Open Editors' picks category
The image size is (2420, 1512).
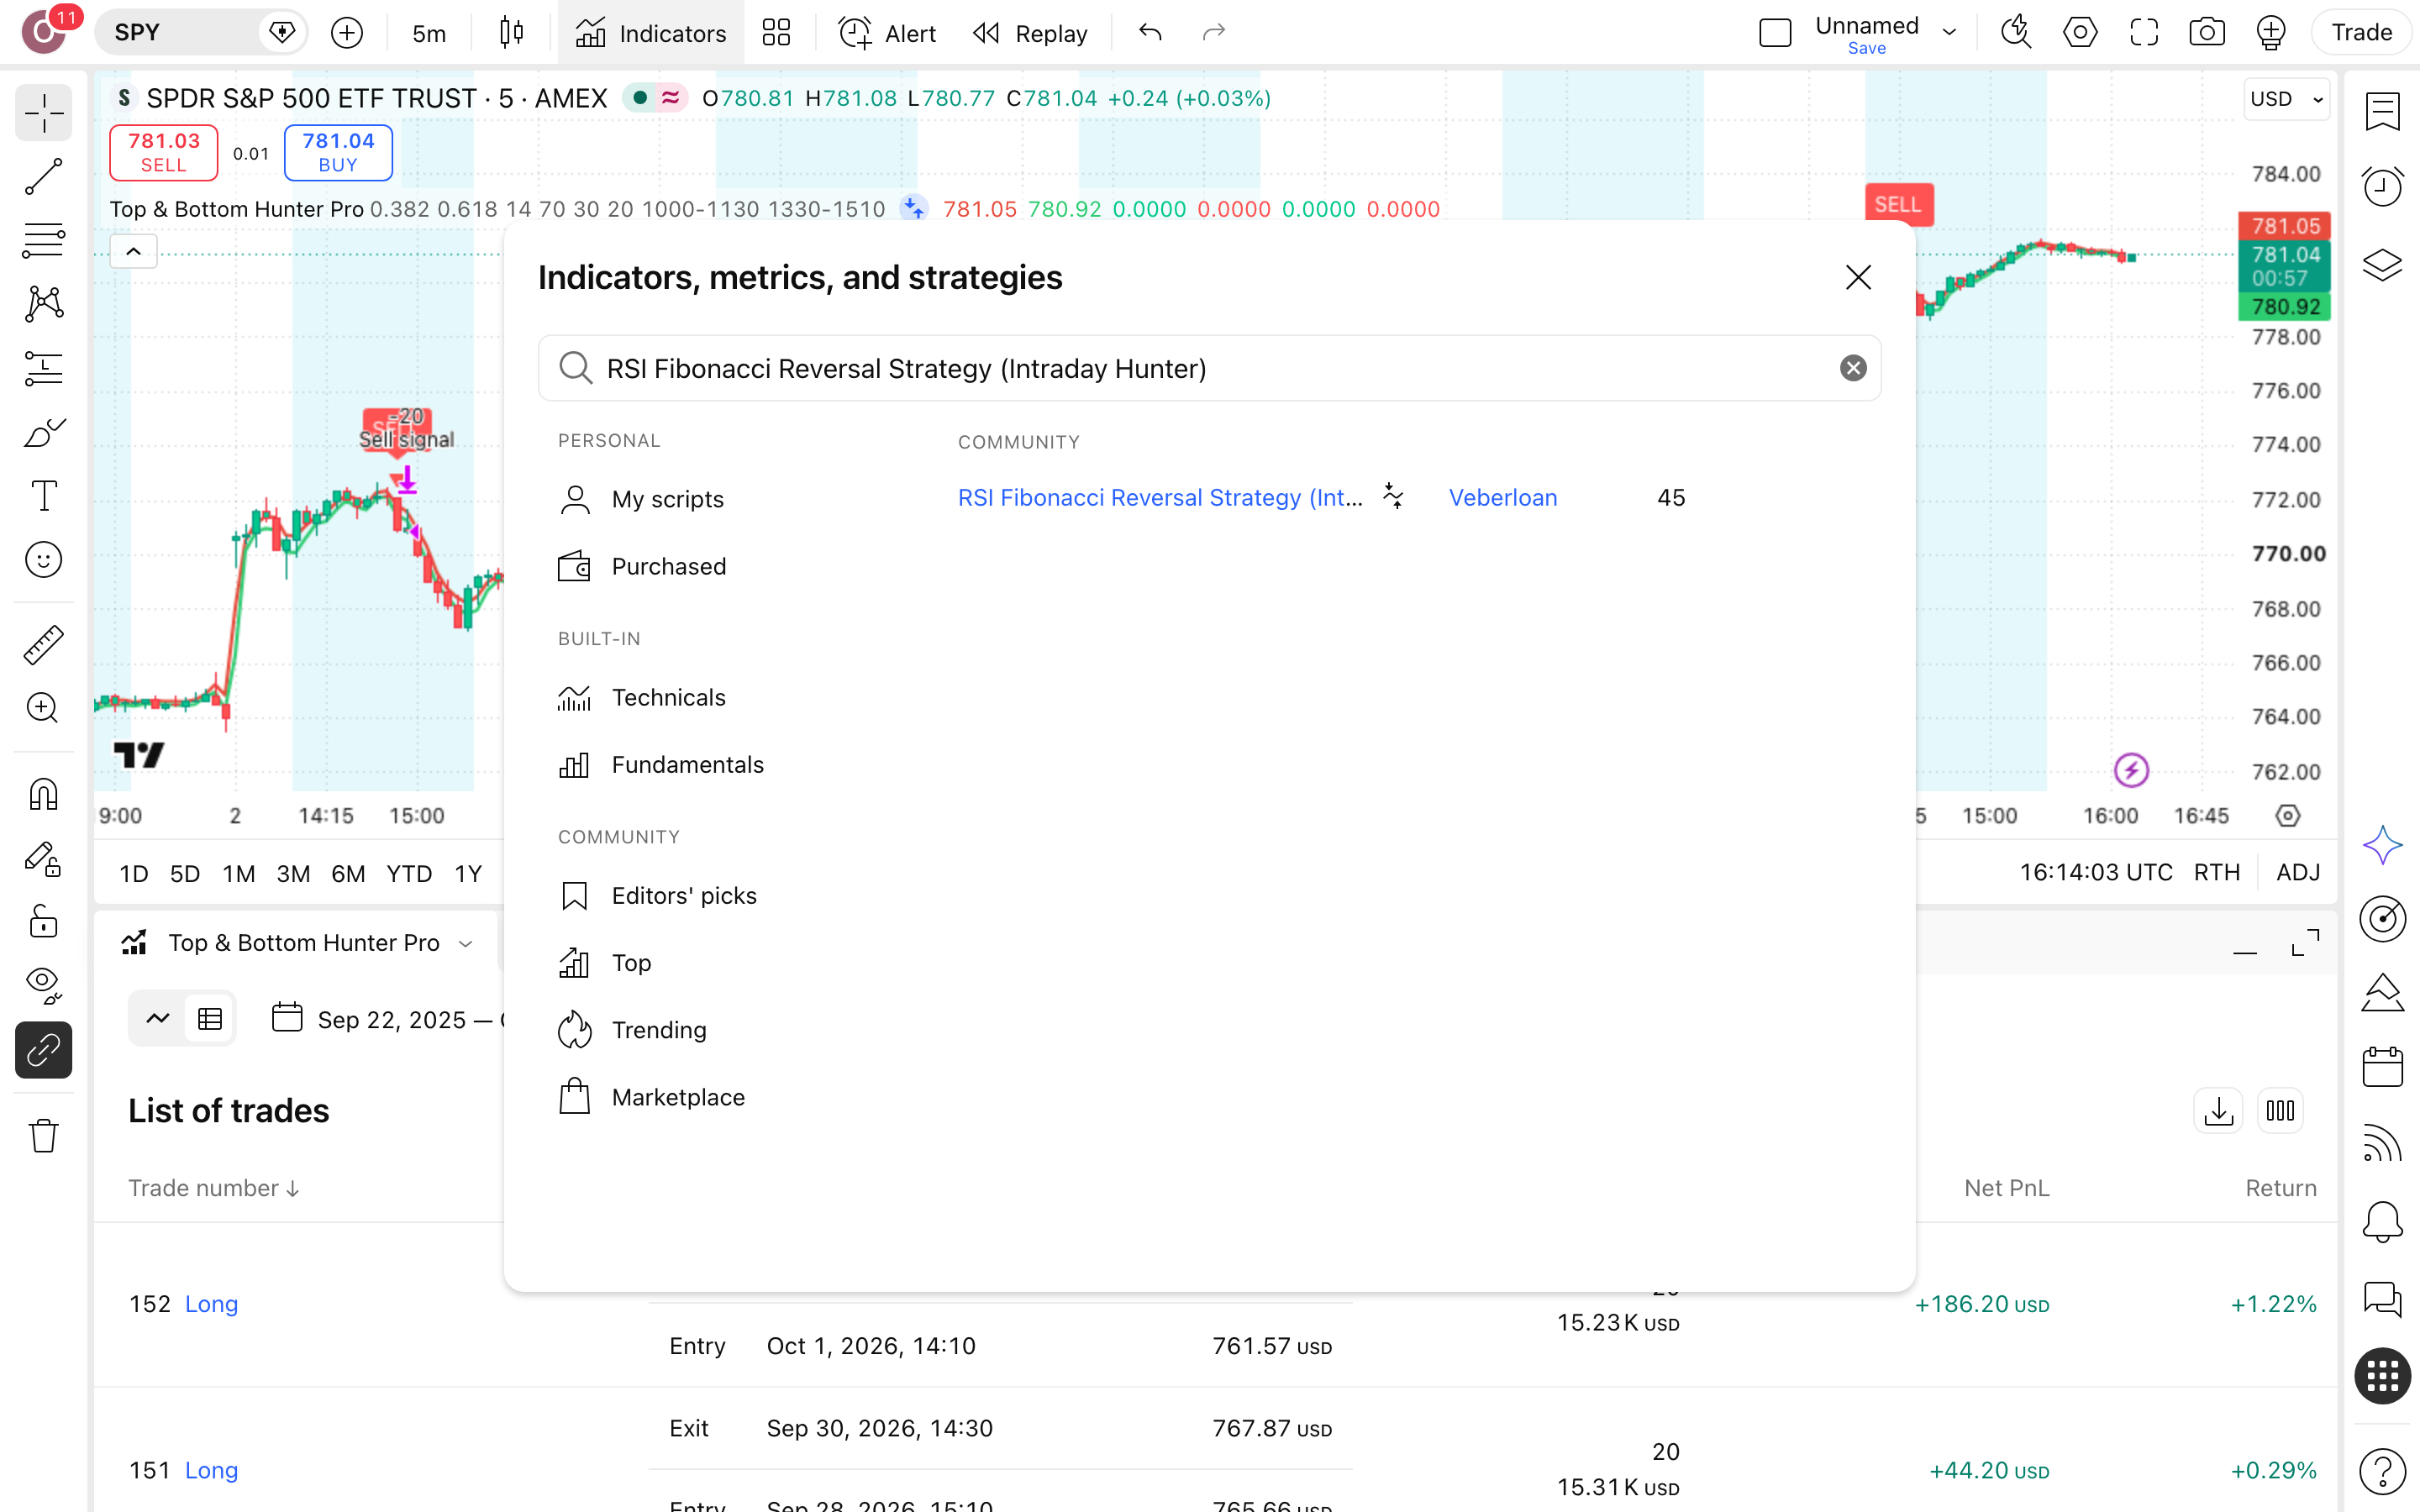click(658, 895)
